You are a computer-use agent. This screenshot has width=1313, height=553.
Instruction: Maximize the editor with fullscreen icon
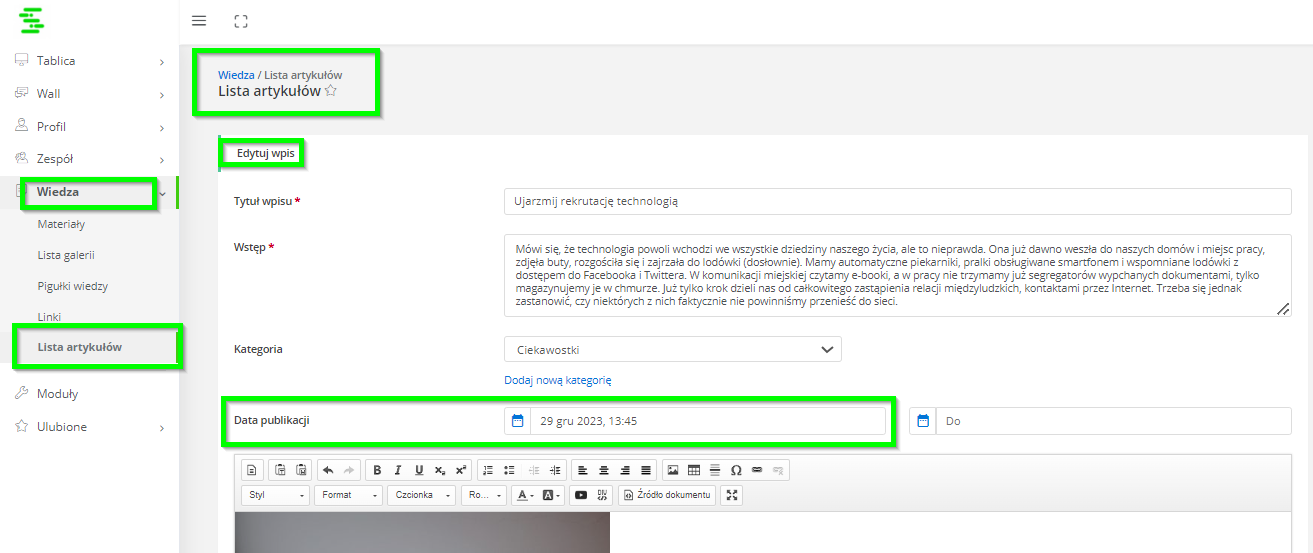pos(732,495)
